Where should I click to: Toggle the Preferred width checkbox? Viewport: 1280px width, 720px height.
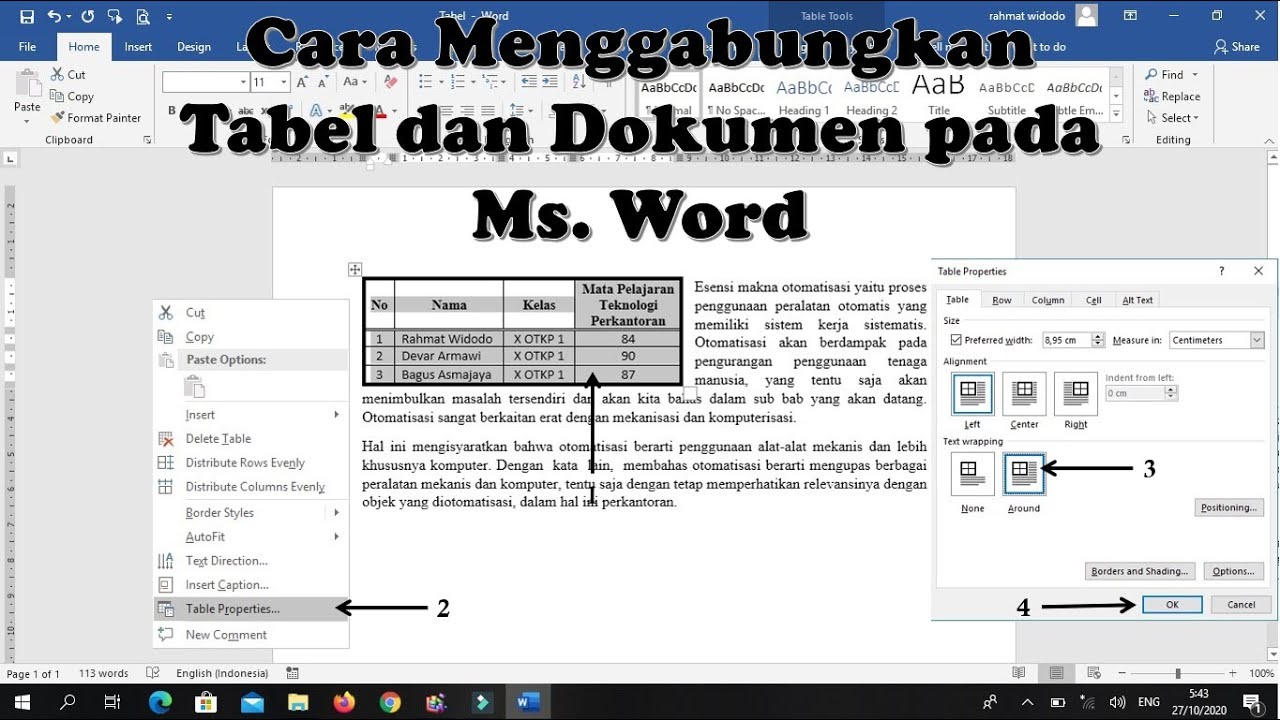coord(956,340)
